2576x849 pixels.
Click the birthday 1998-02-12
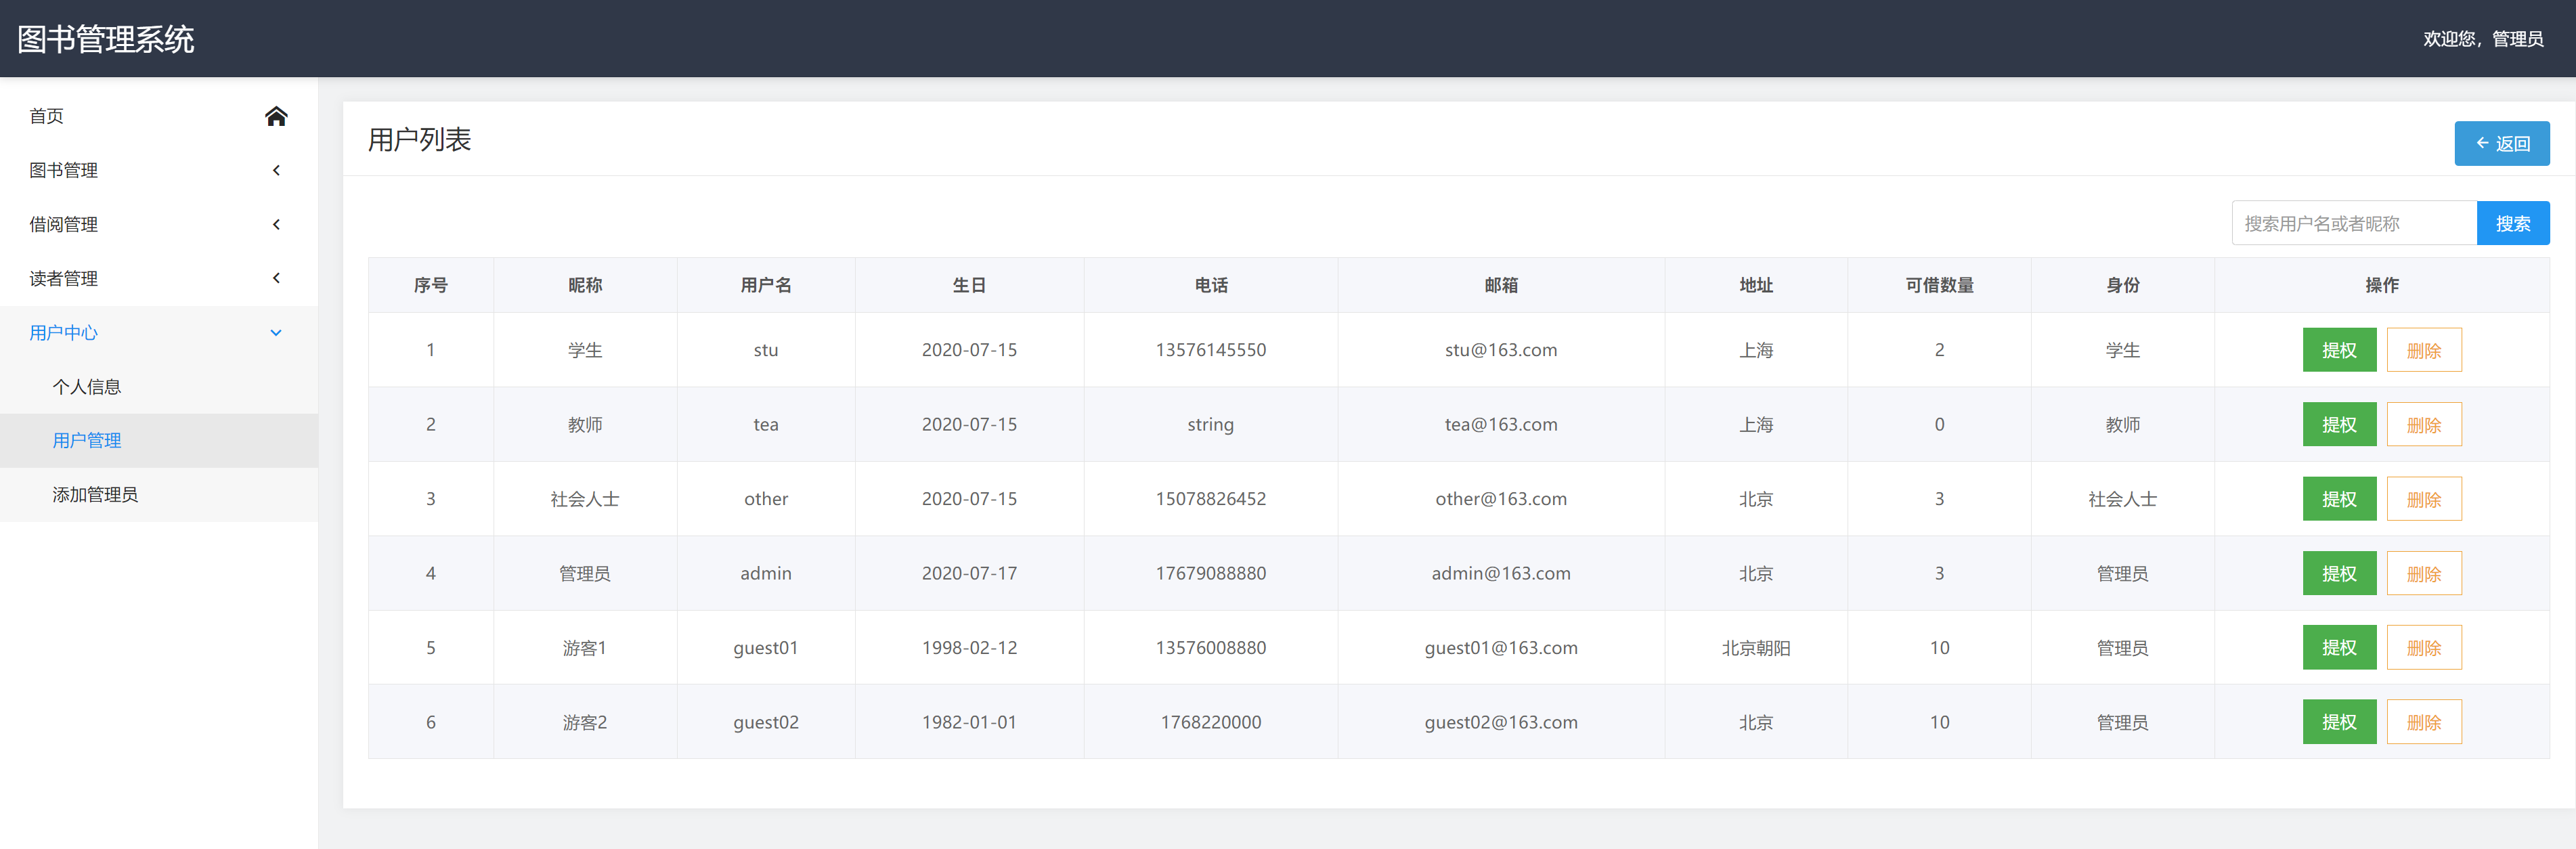click(x=969, y=648)
